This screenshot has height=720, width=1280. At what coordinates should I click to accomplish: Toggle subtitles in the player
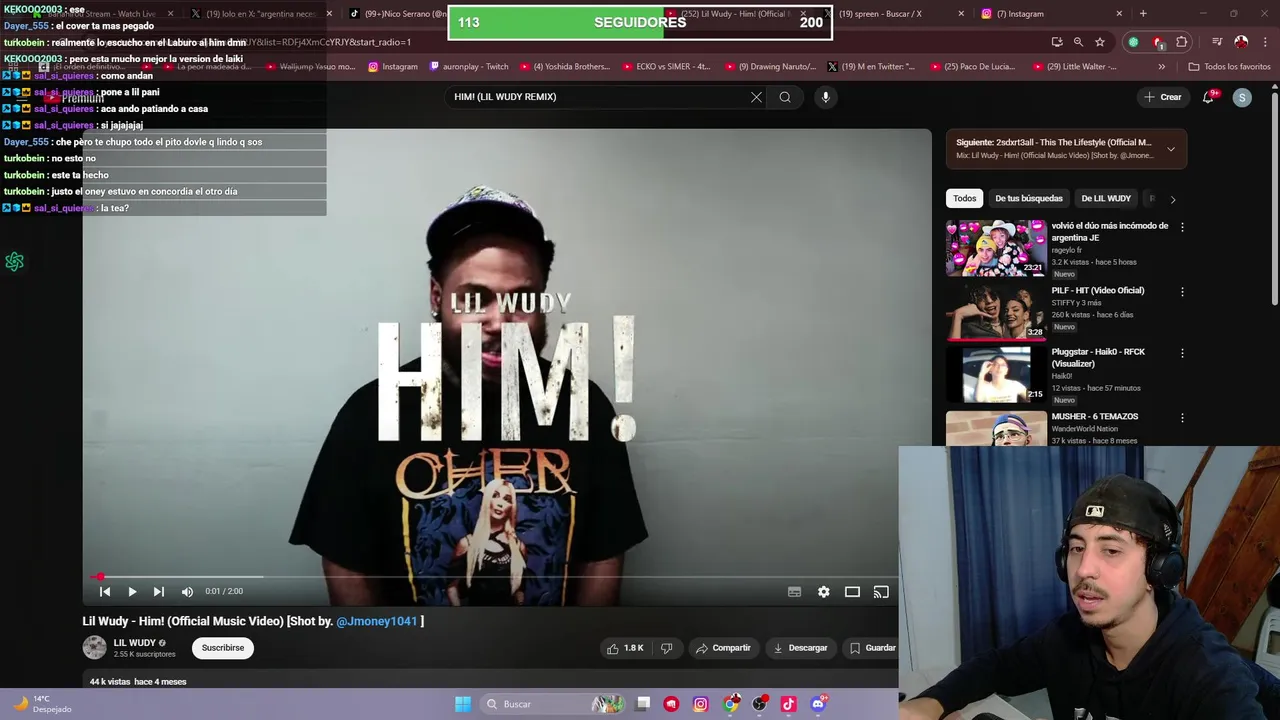[794, 592]
